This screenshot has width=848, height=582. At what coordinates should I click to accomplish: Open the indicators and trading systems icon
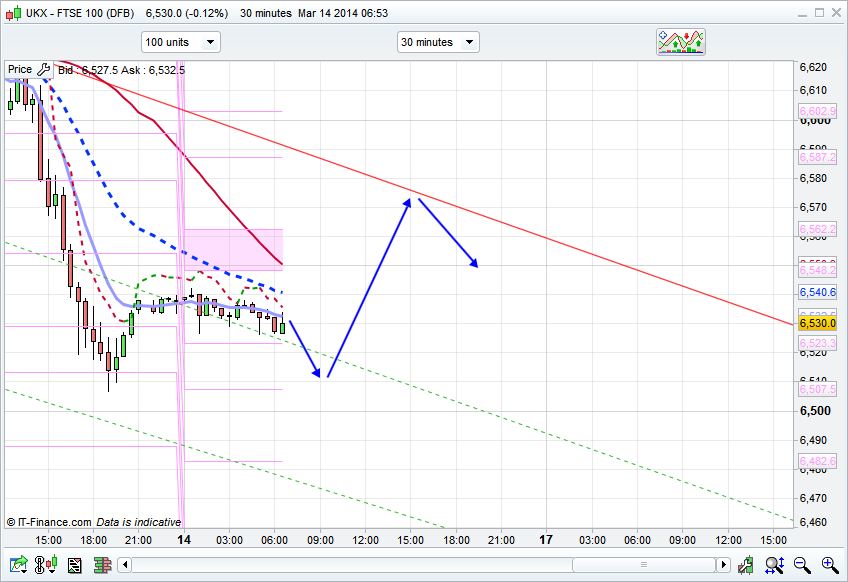pyautogui.click(x=681, y=42)
